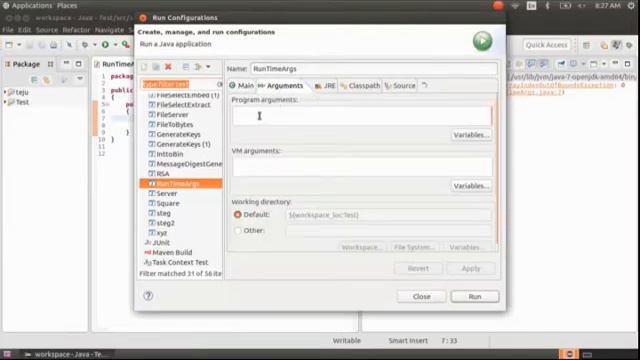This screenshot has width=640, height=360.
Task: Click in the Program arguments text area
Action: (362, 116)
